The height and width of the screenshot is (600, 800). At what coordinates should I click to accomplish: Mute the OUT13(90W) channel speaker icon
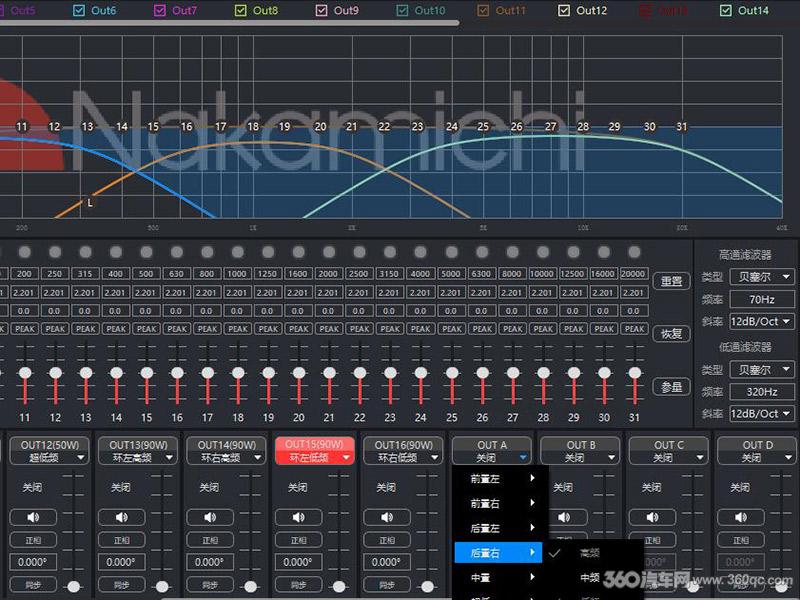[x=121, y=517]
